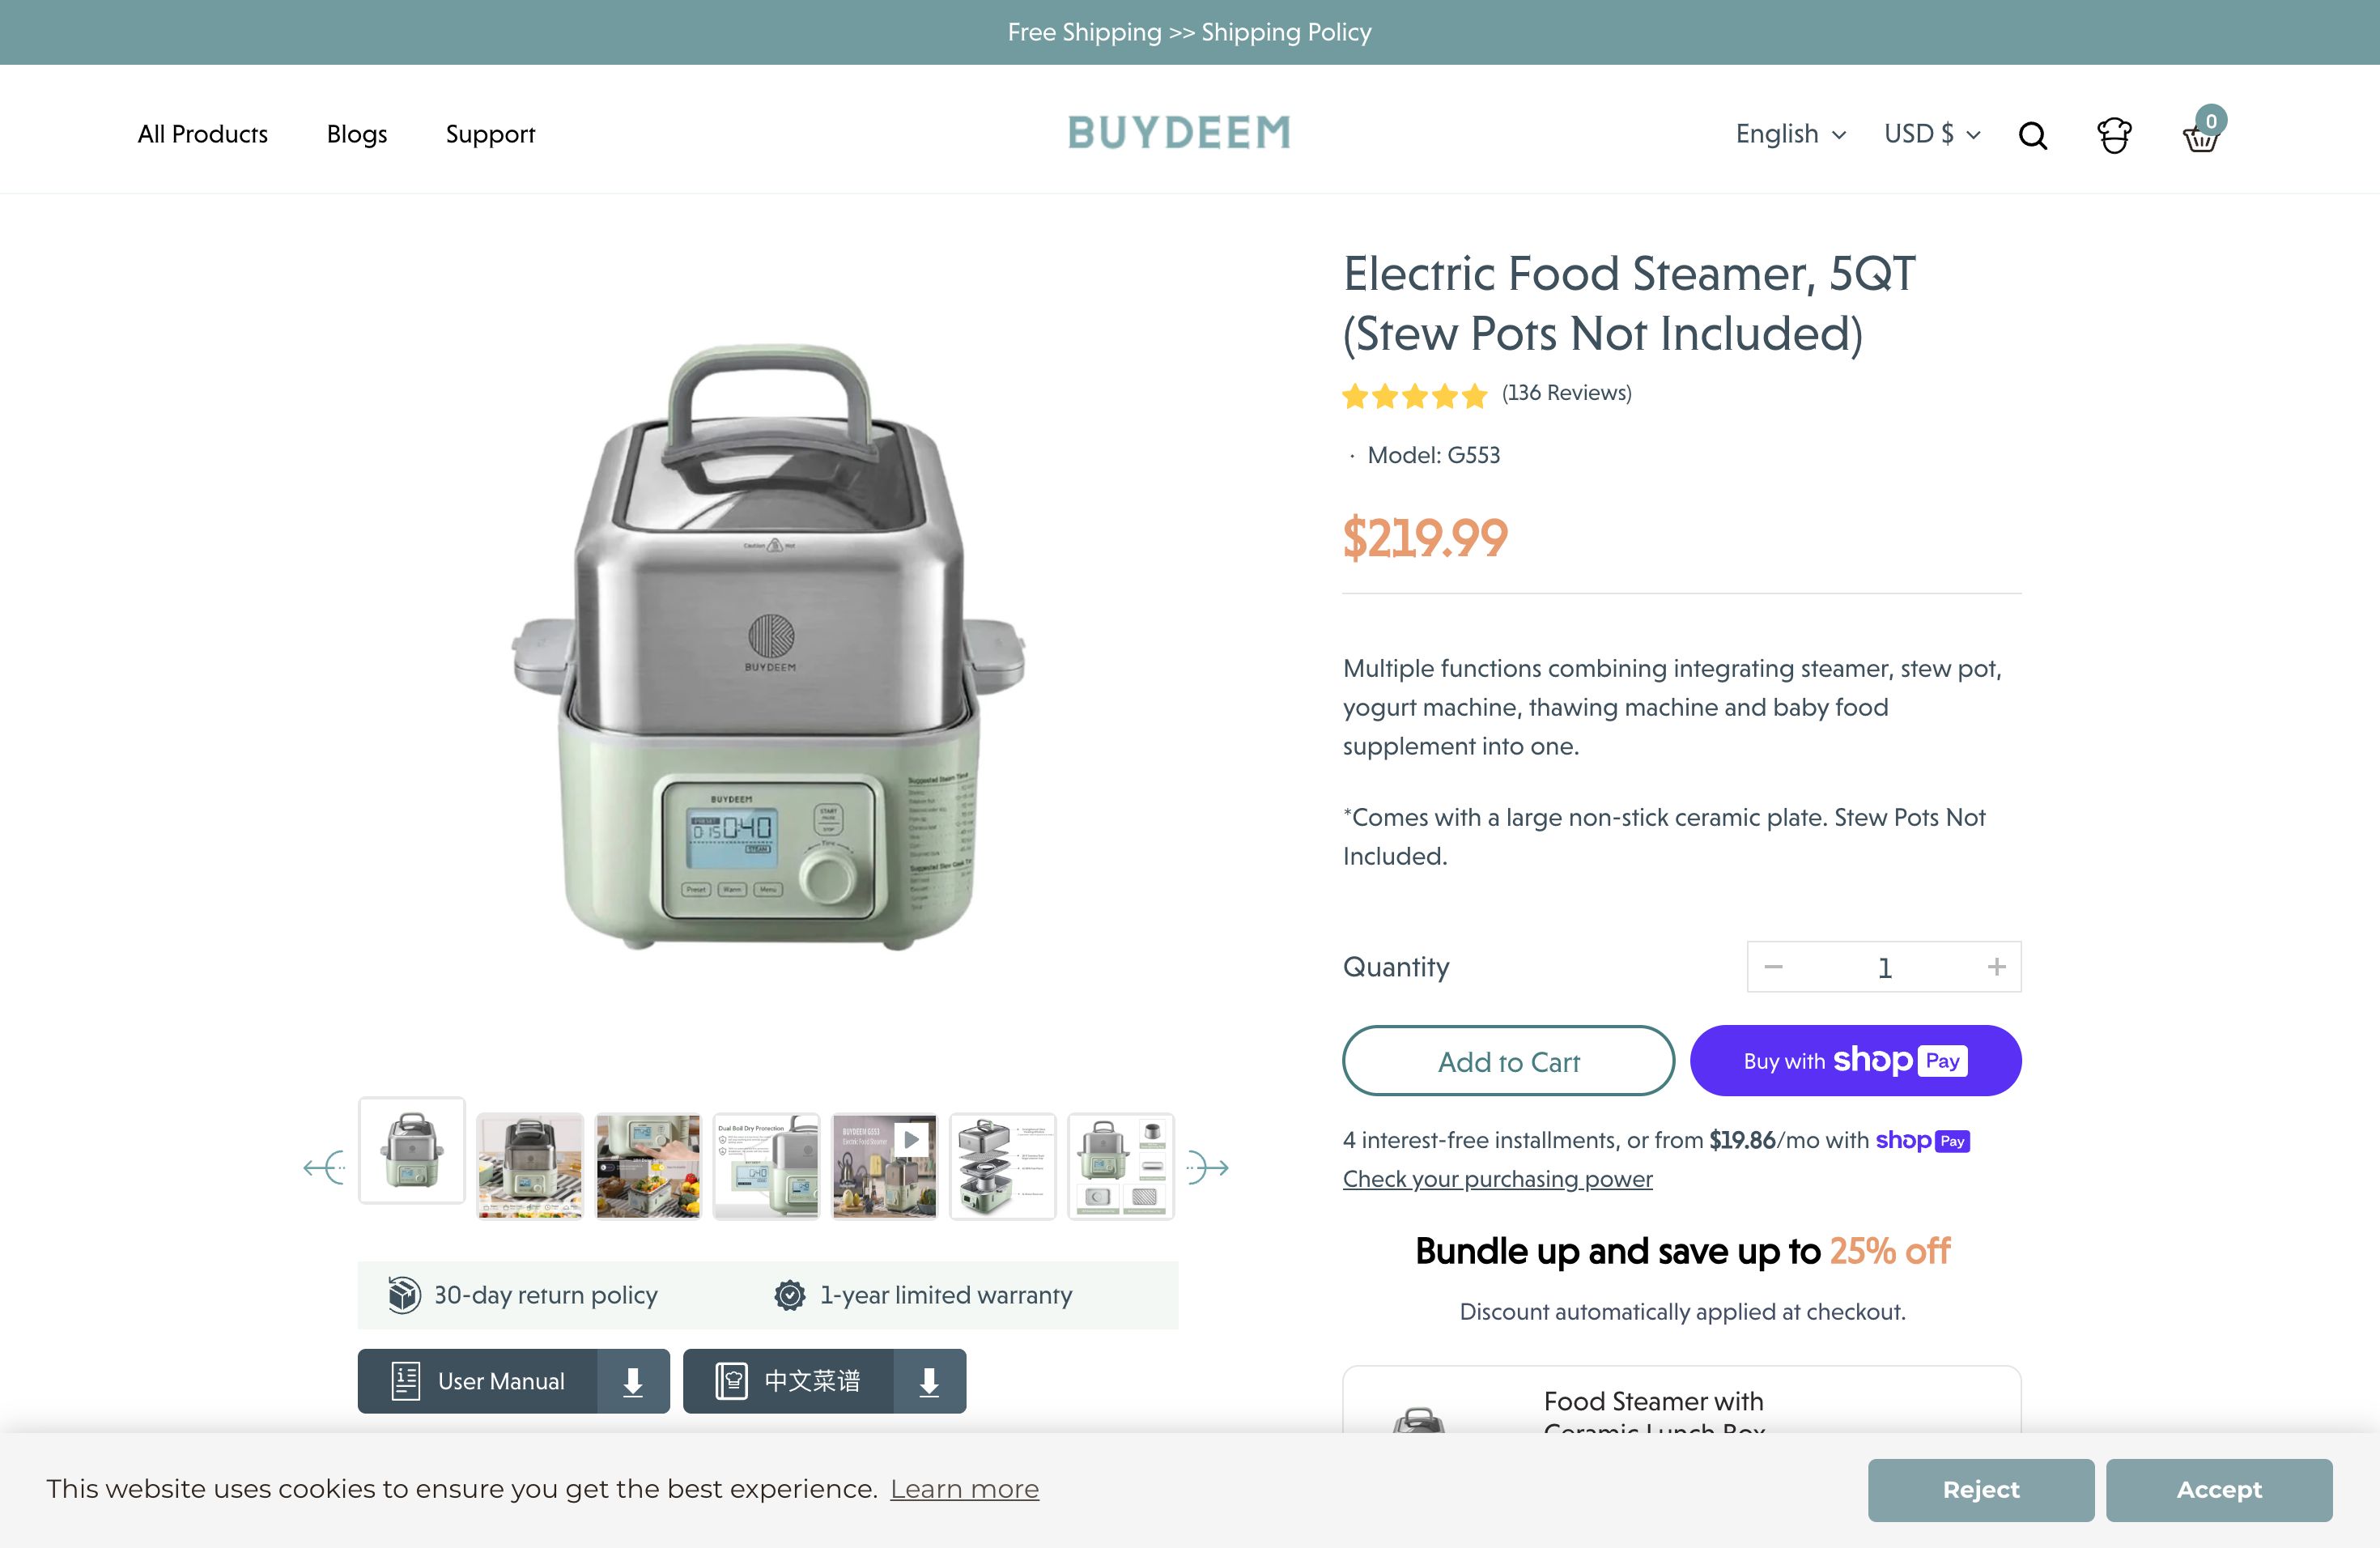Click Add to Cart
Screen dimensions: 2380x1548
[x=1508, y=1061]
